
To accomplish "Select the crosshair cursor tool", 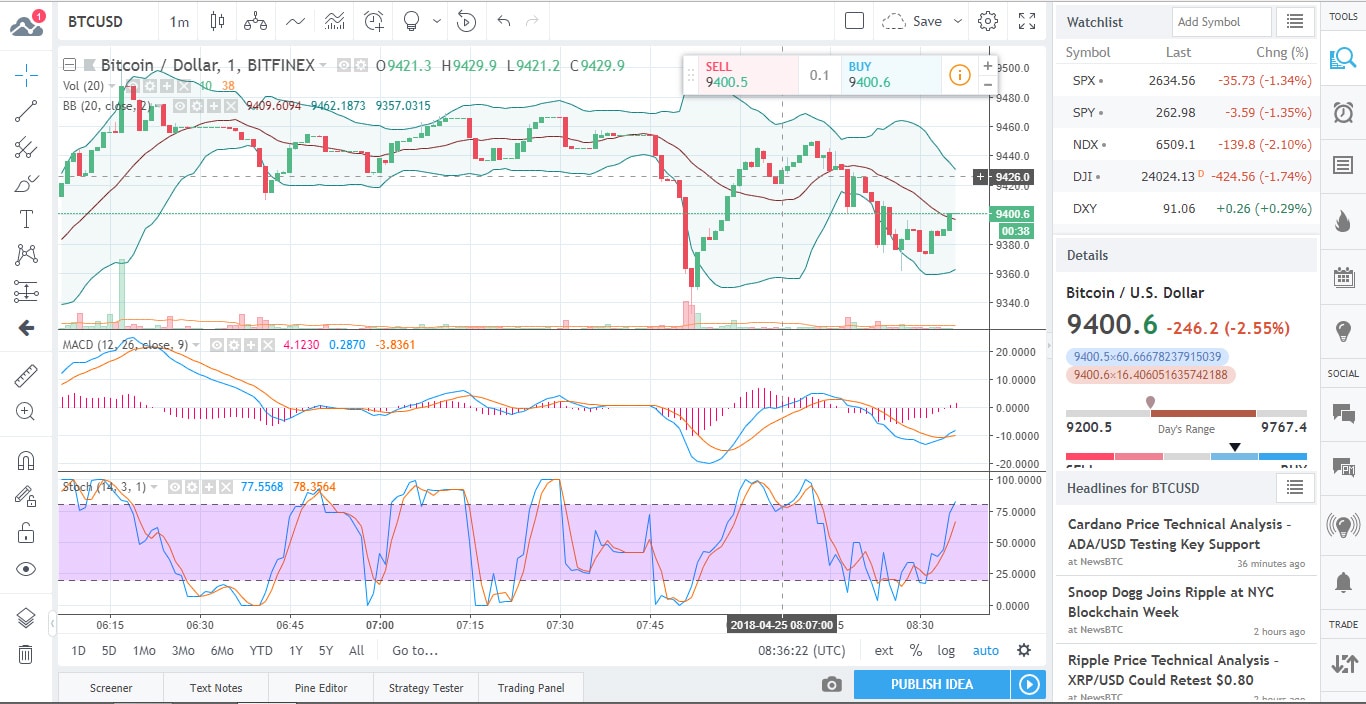I will tap(26, 73).
